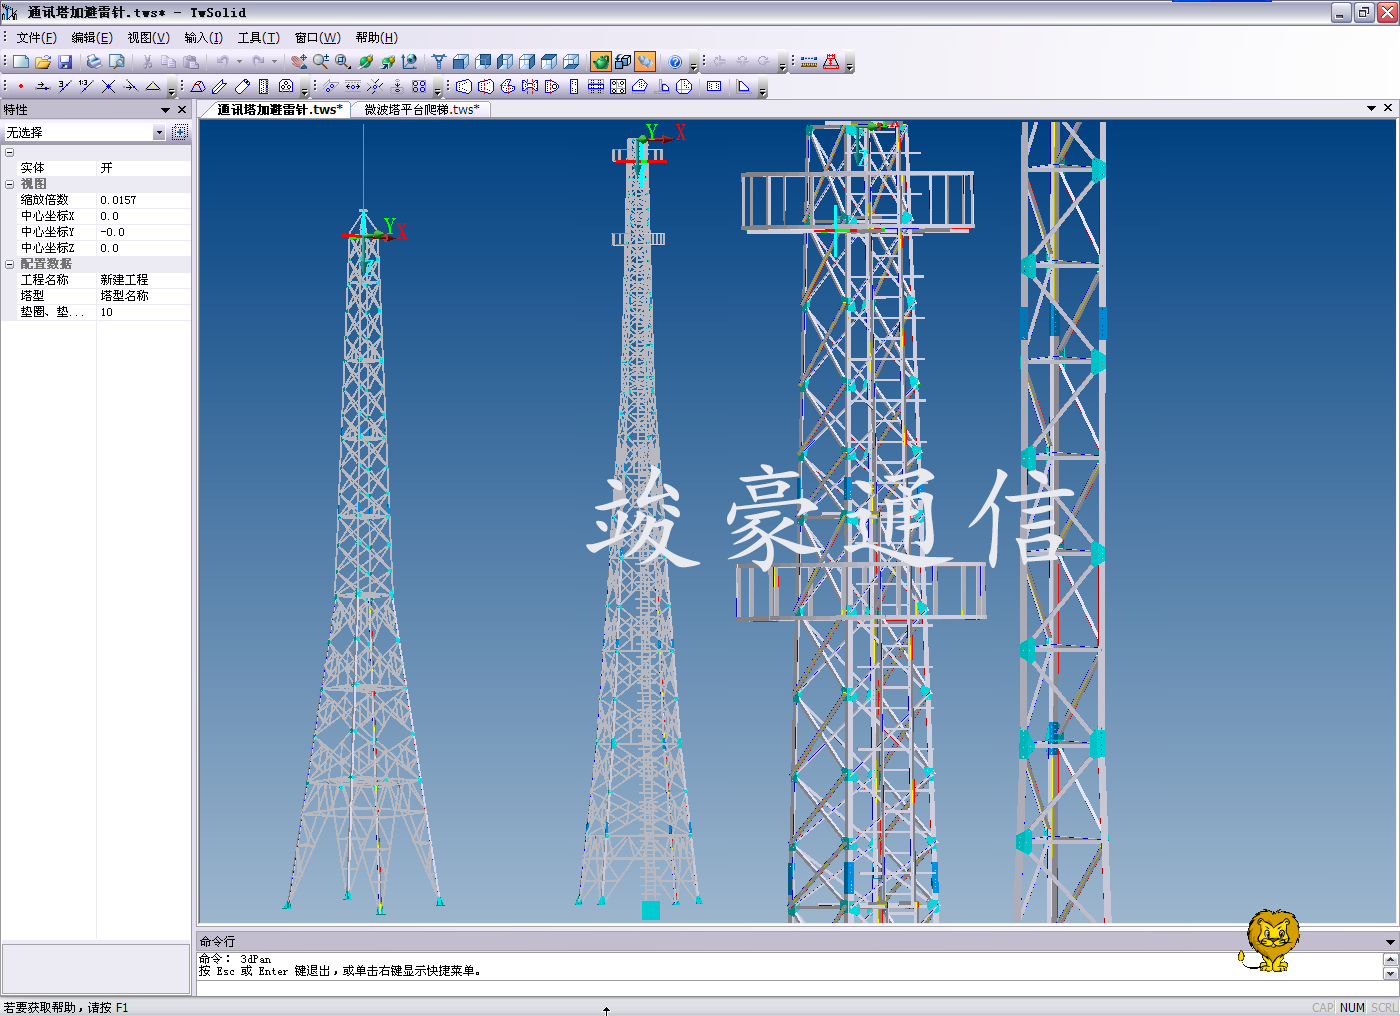This screenshot has width=1400, height=1016.
Task: Collapse the 配置数据 property group
Action: (9, 264)
